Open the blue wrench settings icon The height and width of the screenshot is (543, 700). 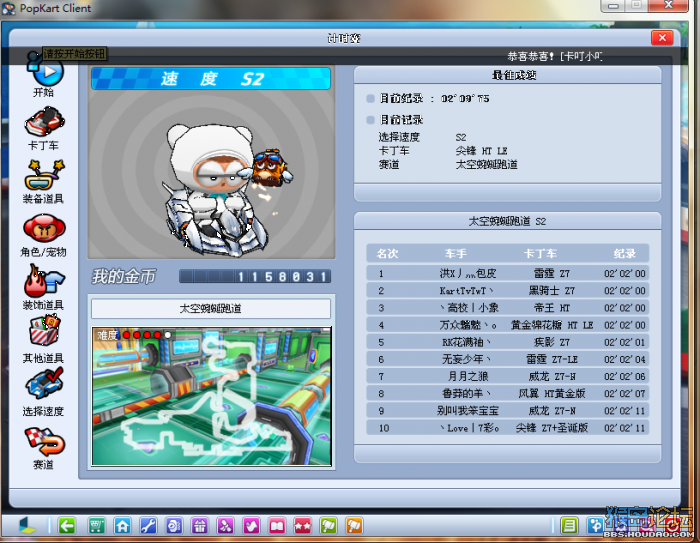pos(148,526)
